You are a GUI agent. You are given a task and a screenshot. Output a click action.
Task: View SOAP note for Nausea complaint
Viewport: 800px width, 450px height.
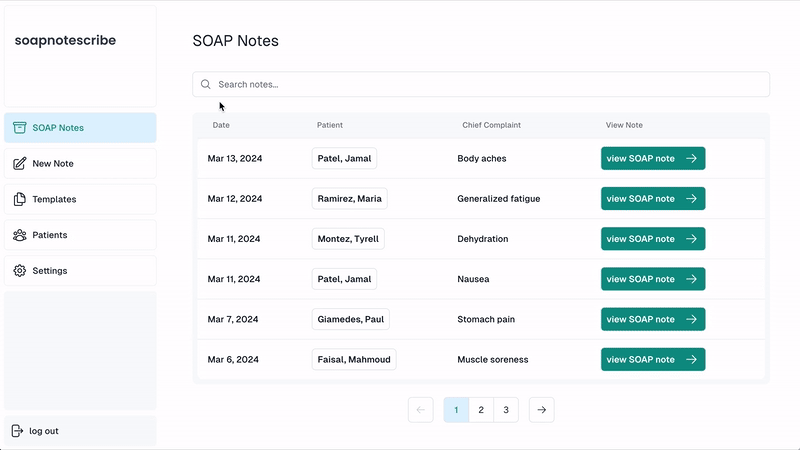(x=653, y=279)
